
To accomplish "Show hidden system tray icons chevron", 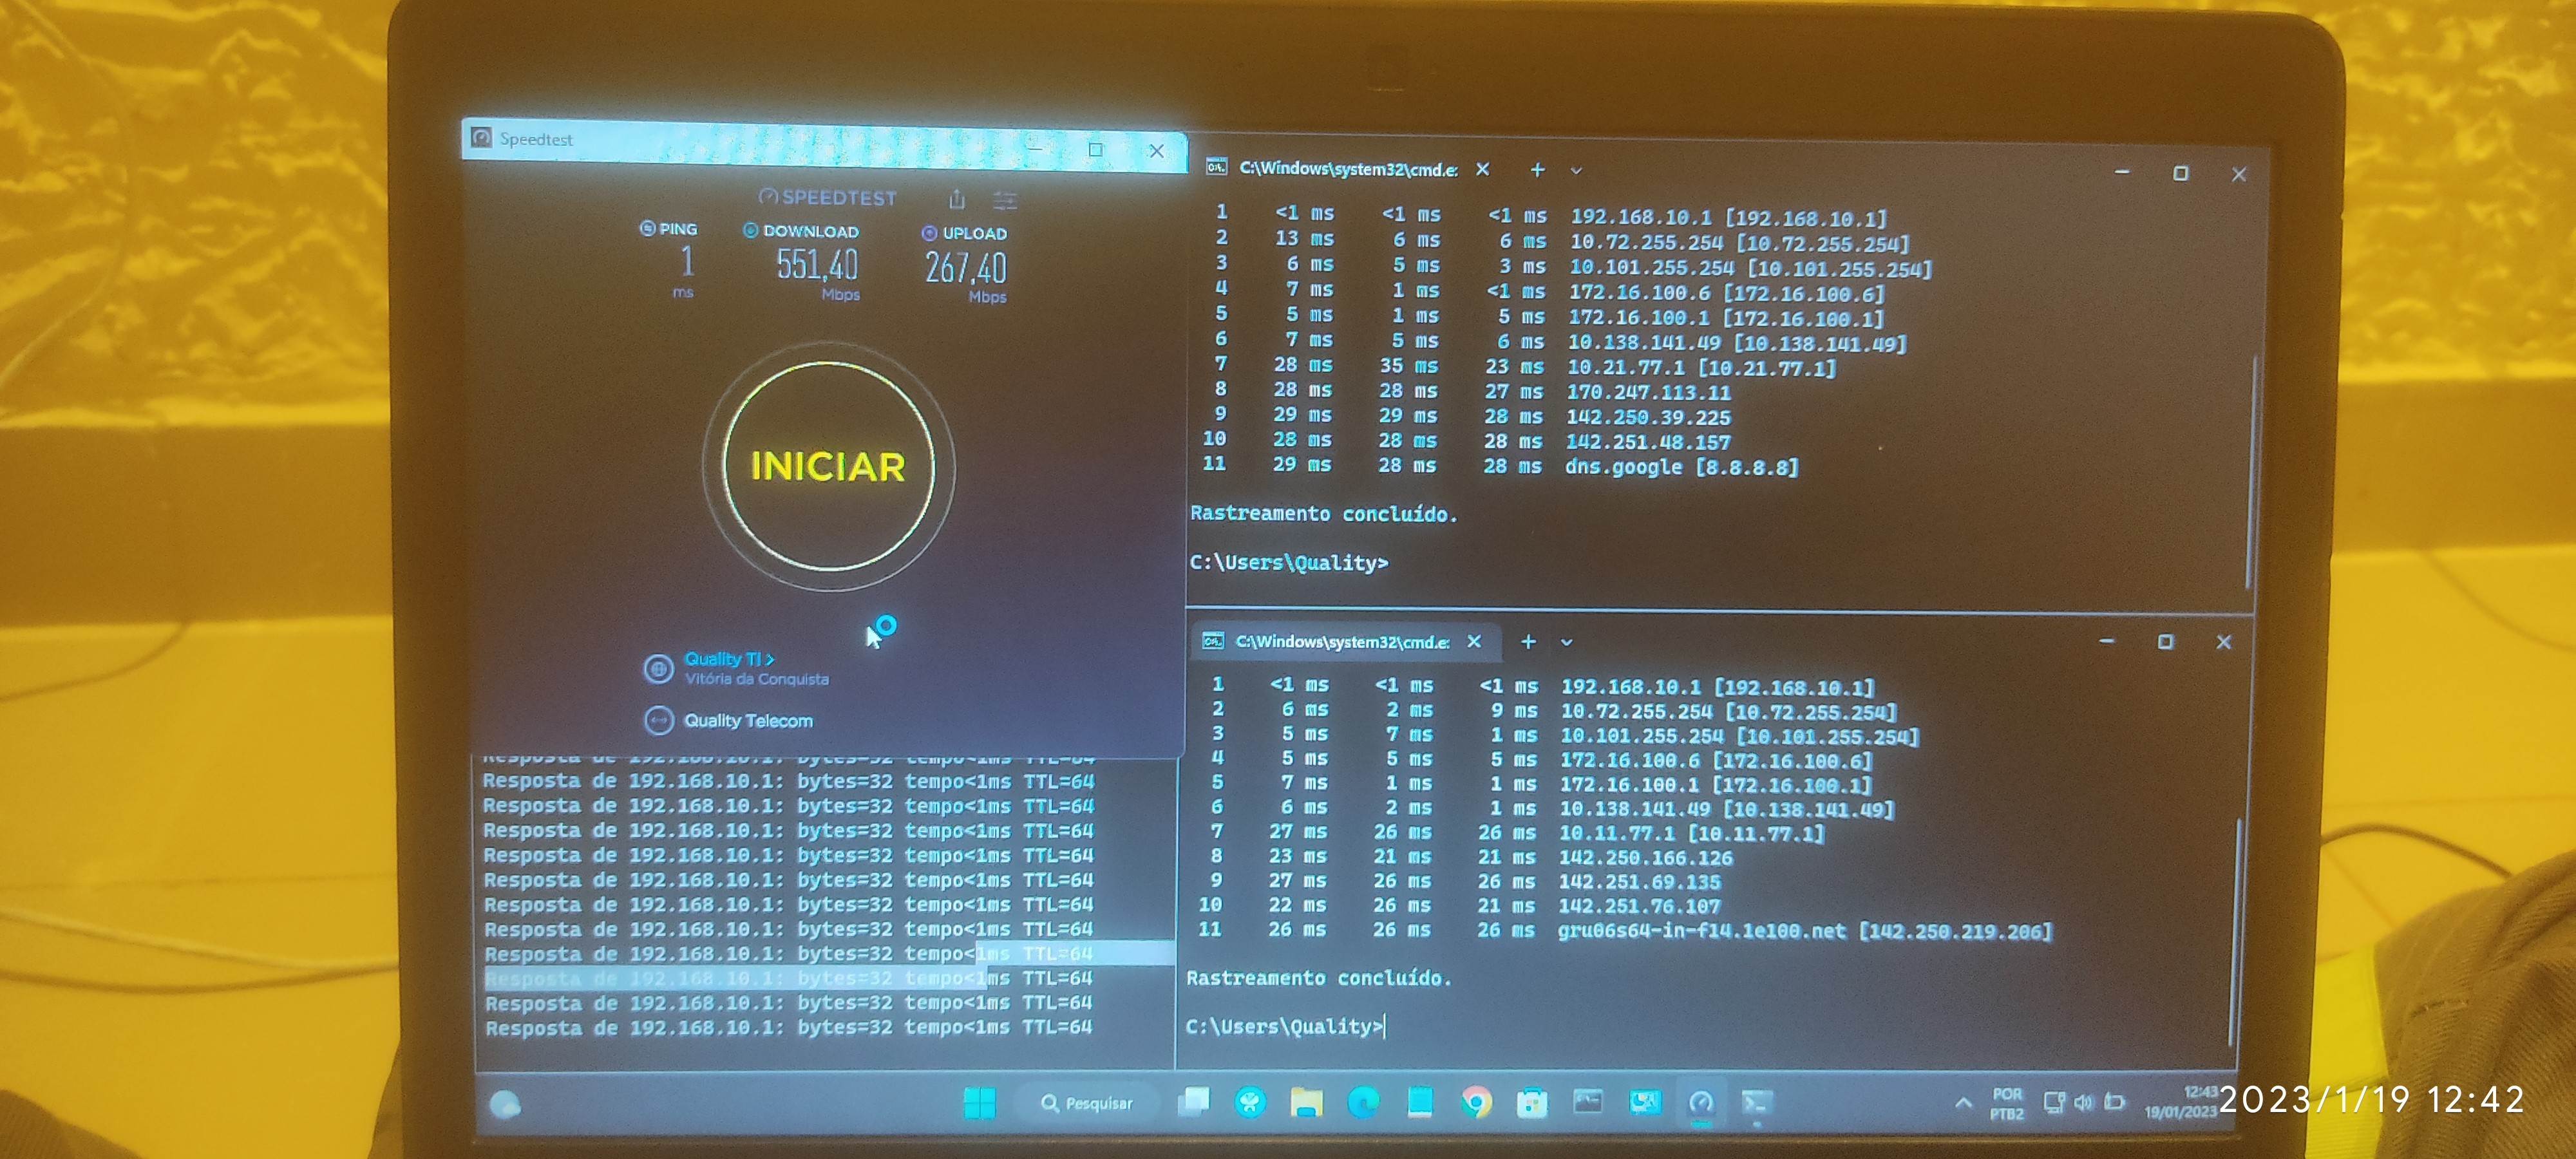I will 1963,1103.
